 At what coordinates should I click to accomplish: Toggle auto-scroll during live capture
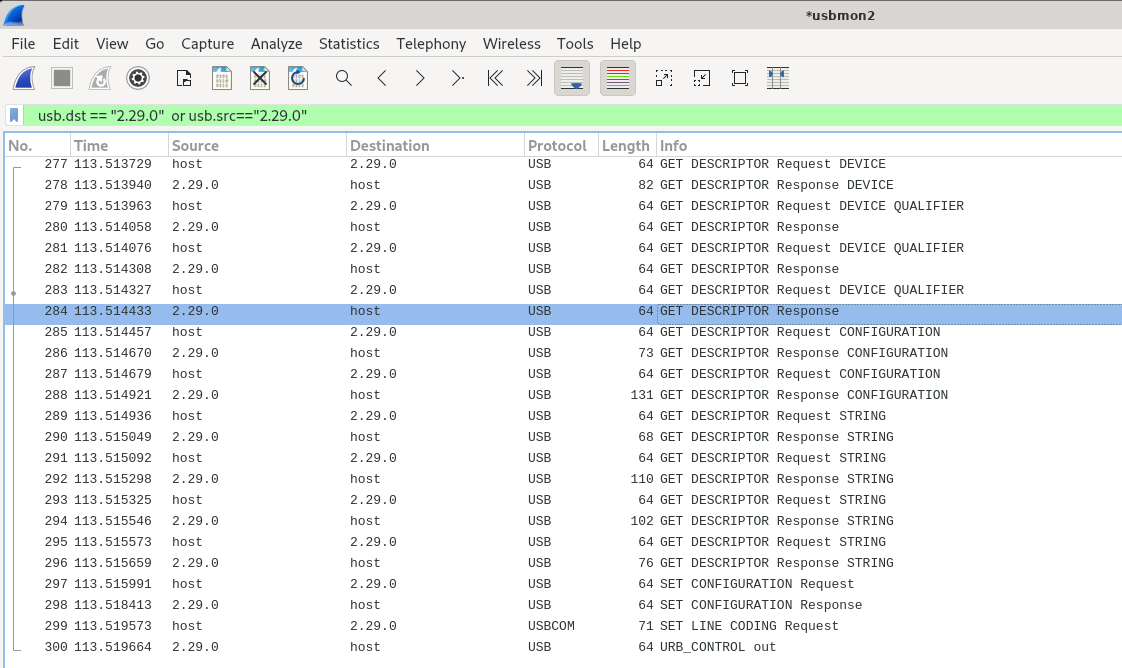(572, 78)
